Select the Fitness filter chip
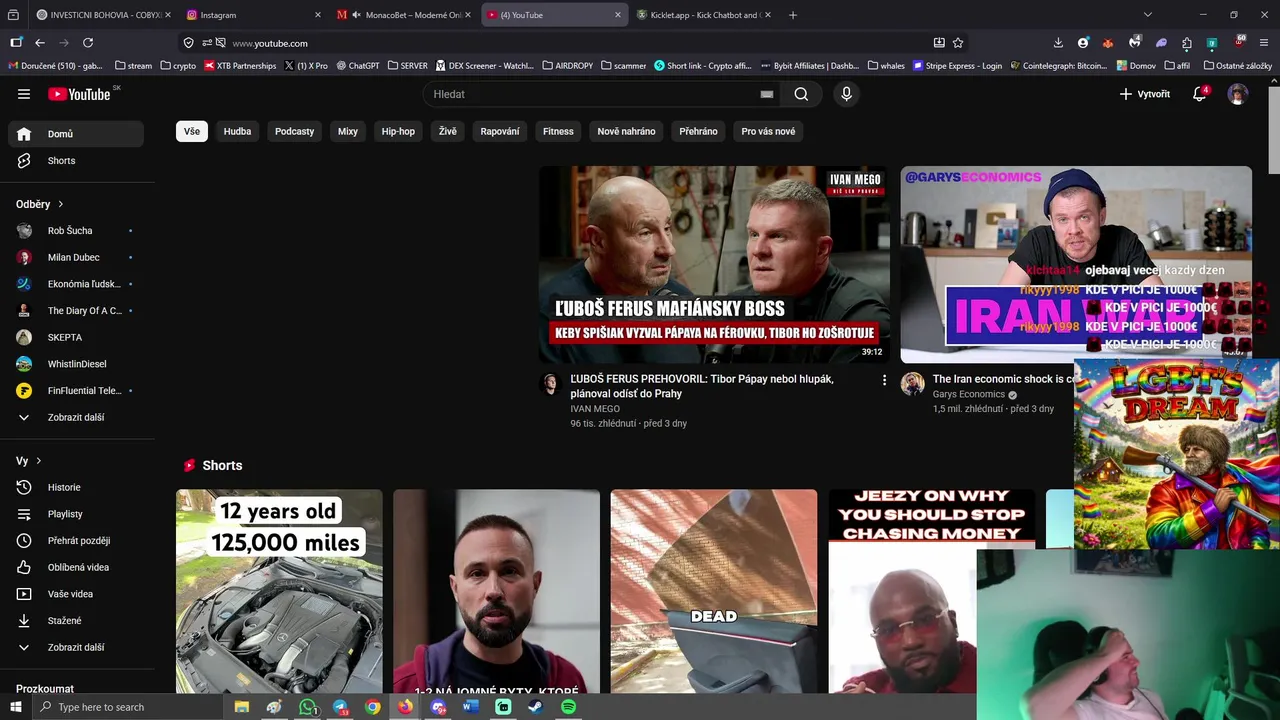1280x720 pixels. [558, 131]
